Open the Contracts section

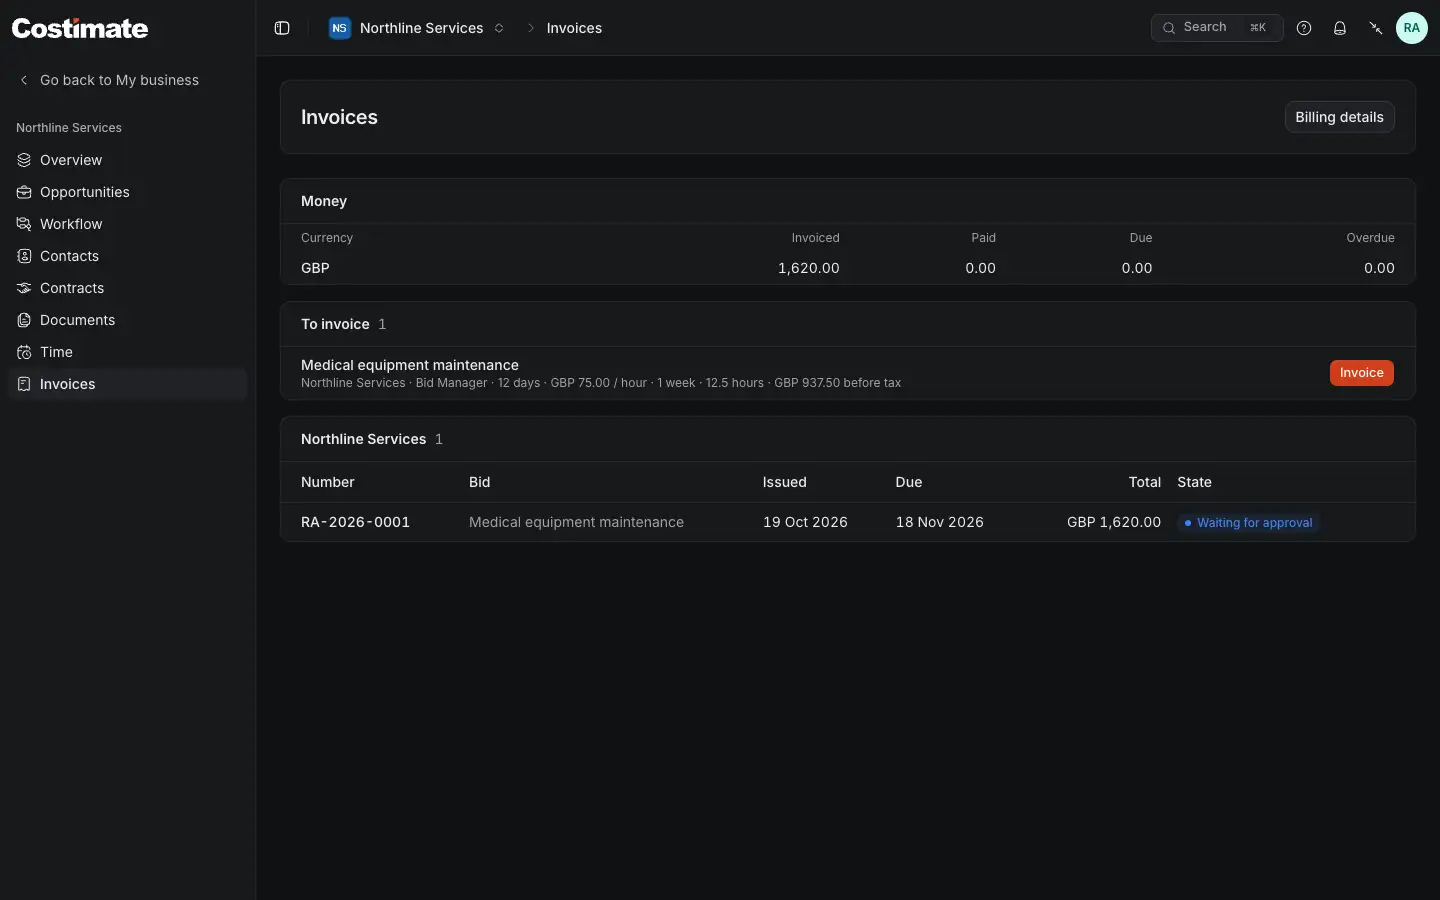click(x=127, y=288)
